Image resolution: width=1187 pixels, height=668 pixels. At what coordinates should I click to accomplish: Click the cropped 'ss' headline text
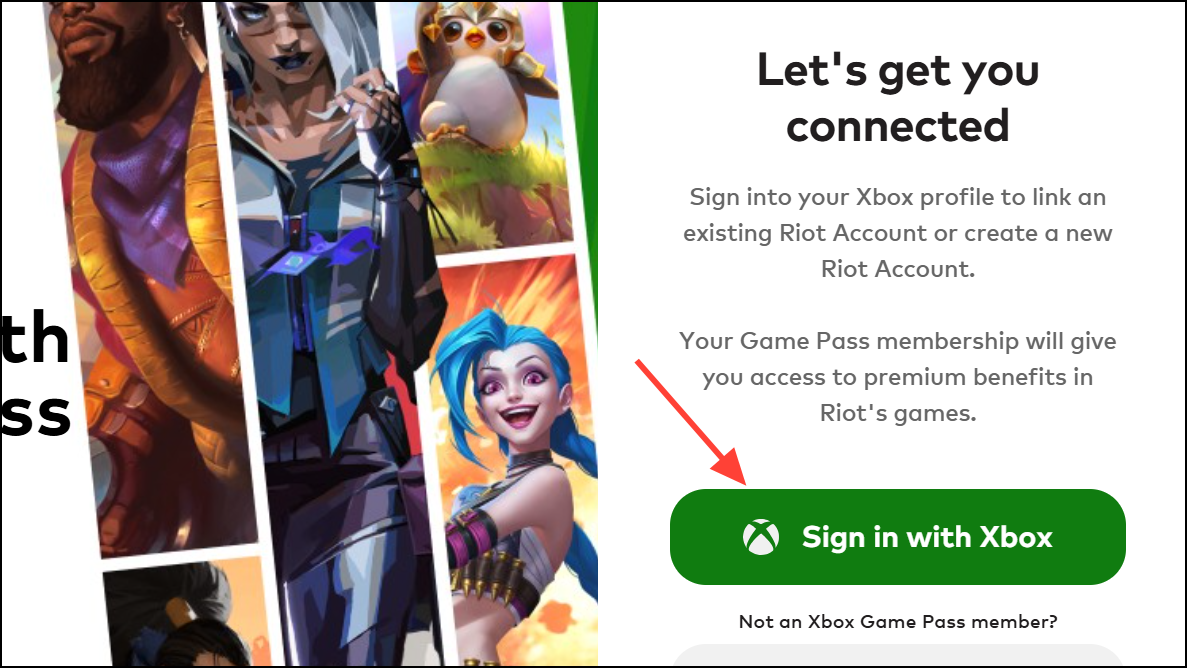[35, 415]
